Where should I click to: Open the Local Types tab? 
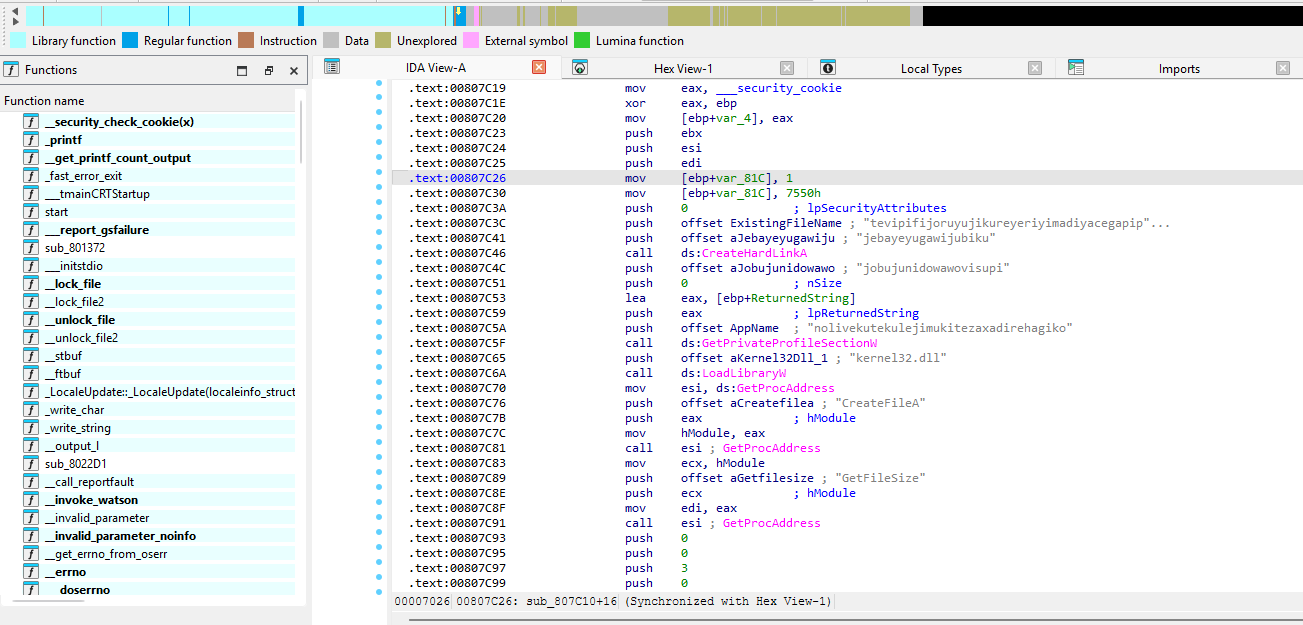[x=931, y=68]
